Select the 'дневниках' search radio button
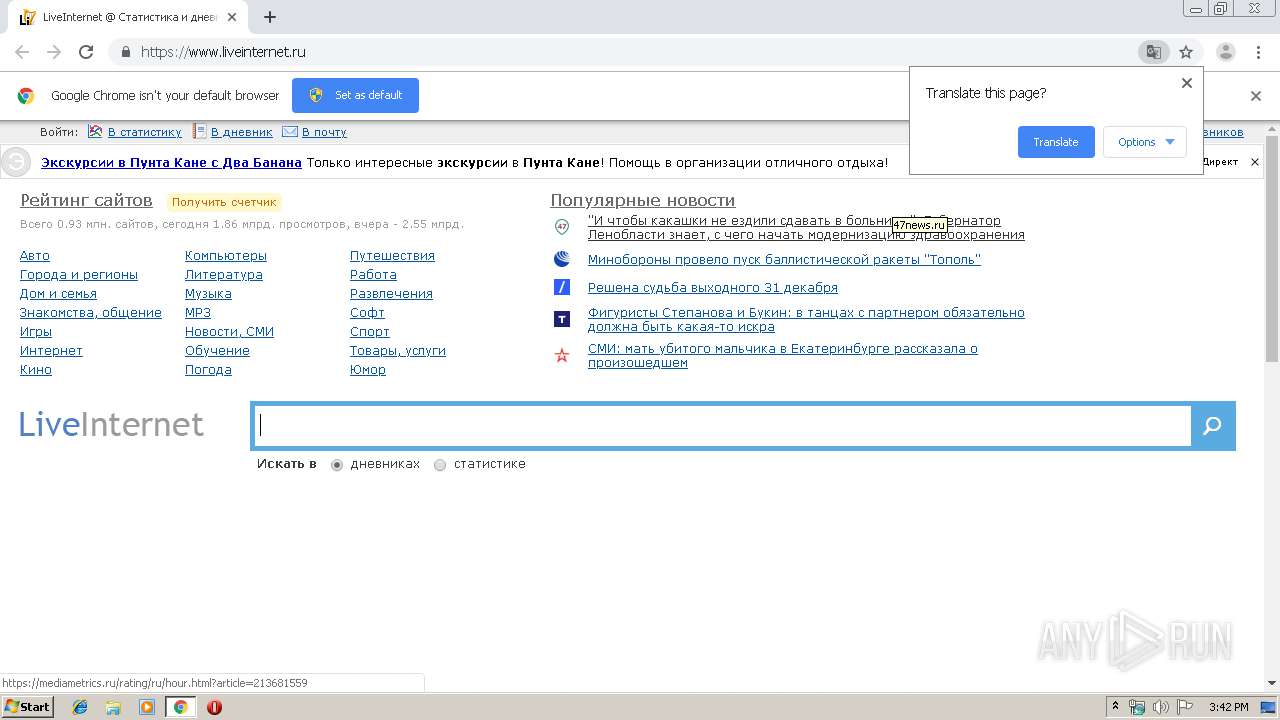 click(337, 465)
